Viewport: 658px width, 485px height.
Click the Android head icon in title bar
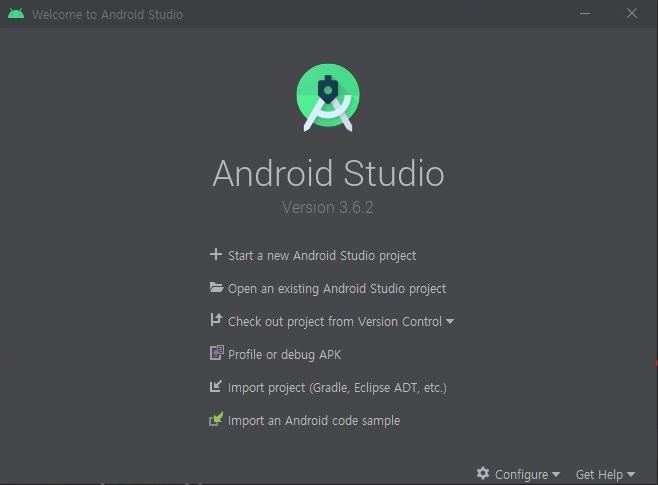[16, 14]
